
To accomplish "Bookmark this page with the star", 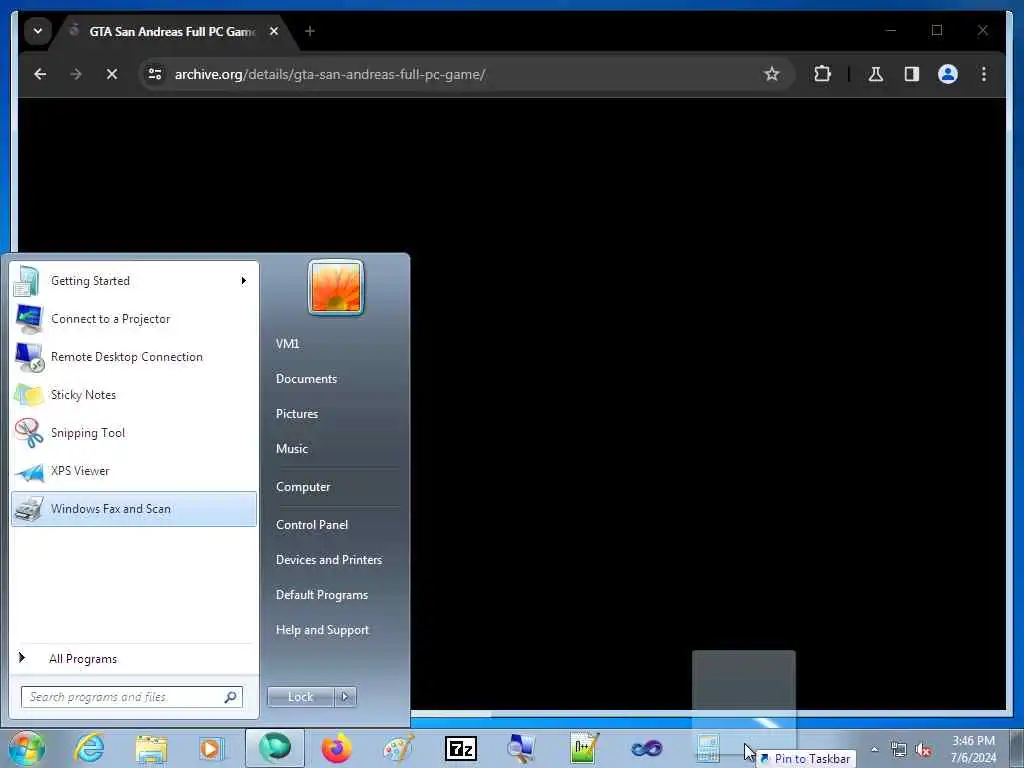I will click(x=772, y=74).
